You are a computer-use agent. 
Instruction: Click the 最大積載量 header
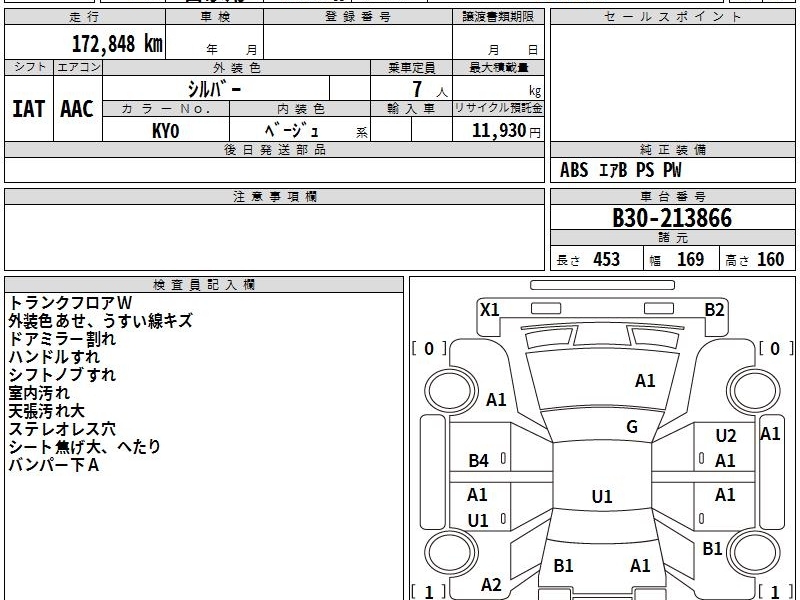coord(498,68)
